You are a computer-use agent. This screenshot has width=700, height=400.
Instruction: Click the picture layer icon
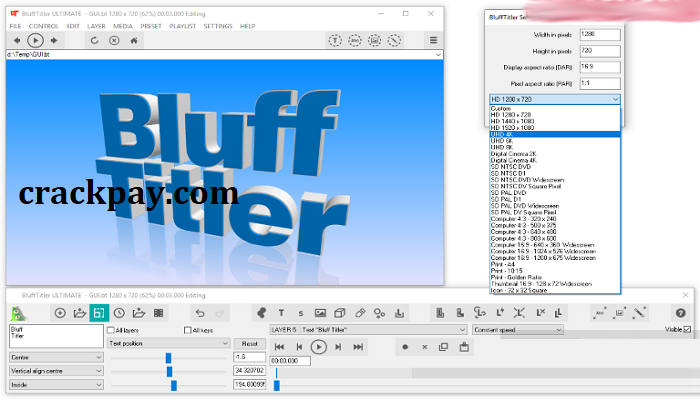pyautogui.click(x=320, y=313)
